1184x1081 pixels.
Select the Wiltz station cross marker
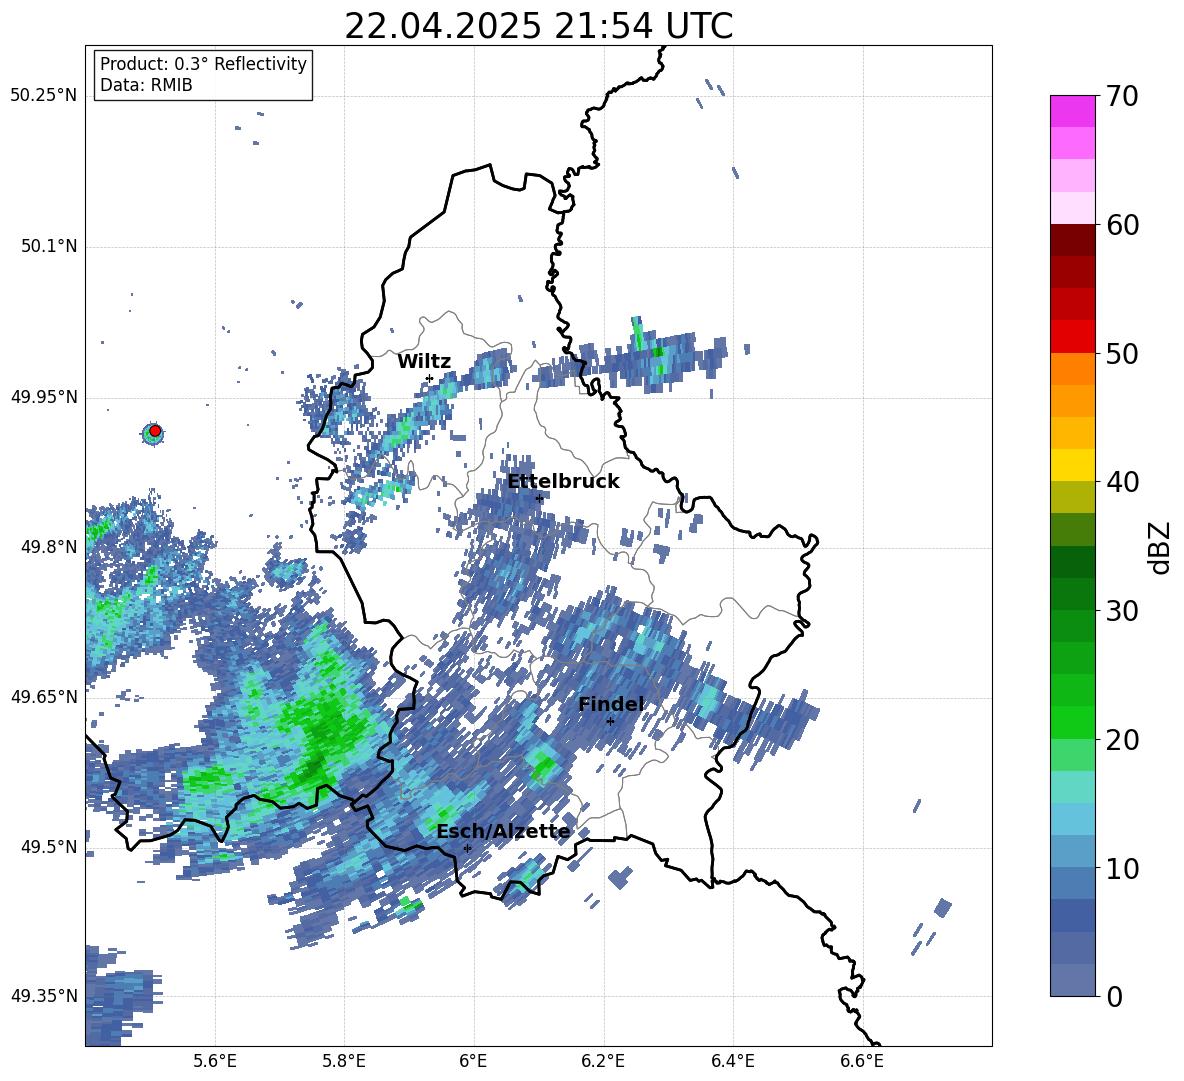[x=429, y=378]
